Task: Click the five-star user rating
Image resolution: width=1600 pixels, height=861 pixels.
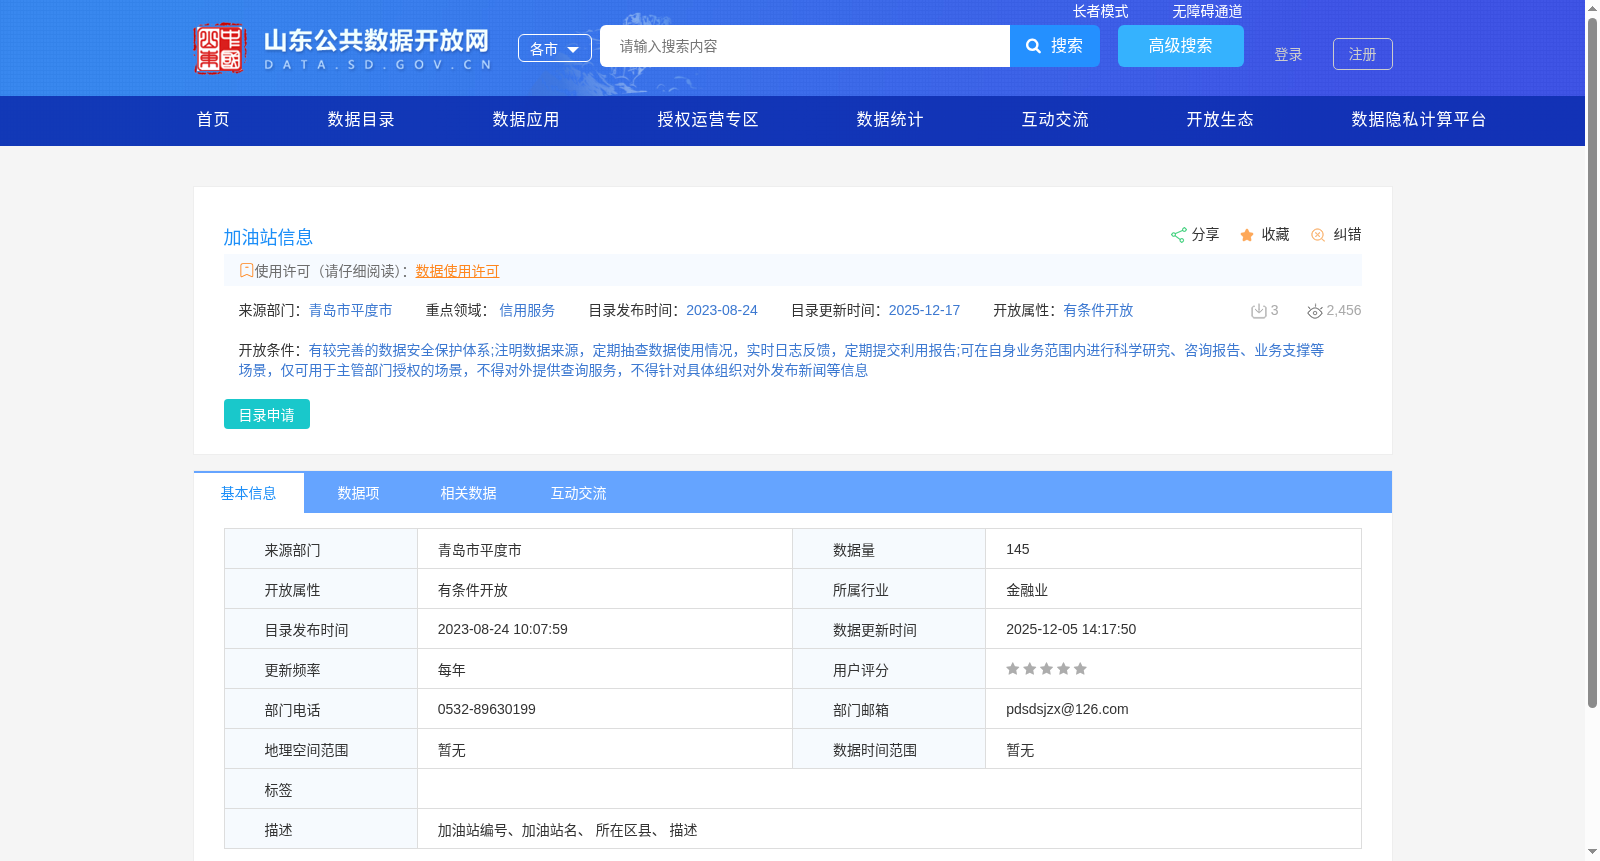Action: point(1046,669)
